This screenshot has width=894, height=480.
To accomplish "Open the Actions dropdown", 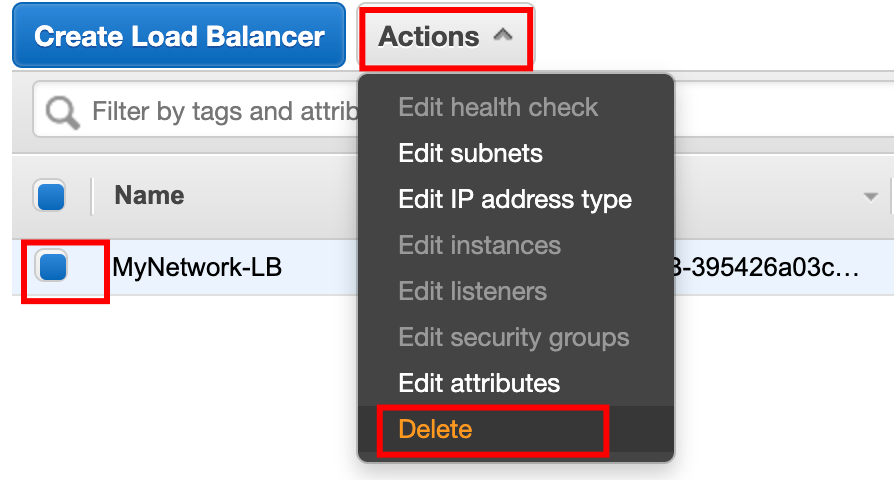I will (x=445, y=37).
